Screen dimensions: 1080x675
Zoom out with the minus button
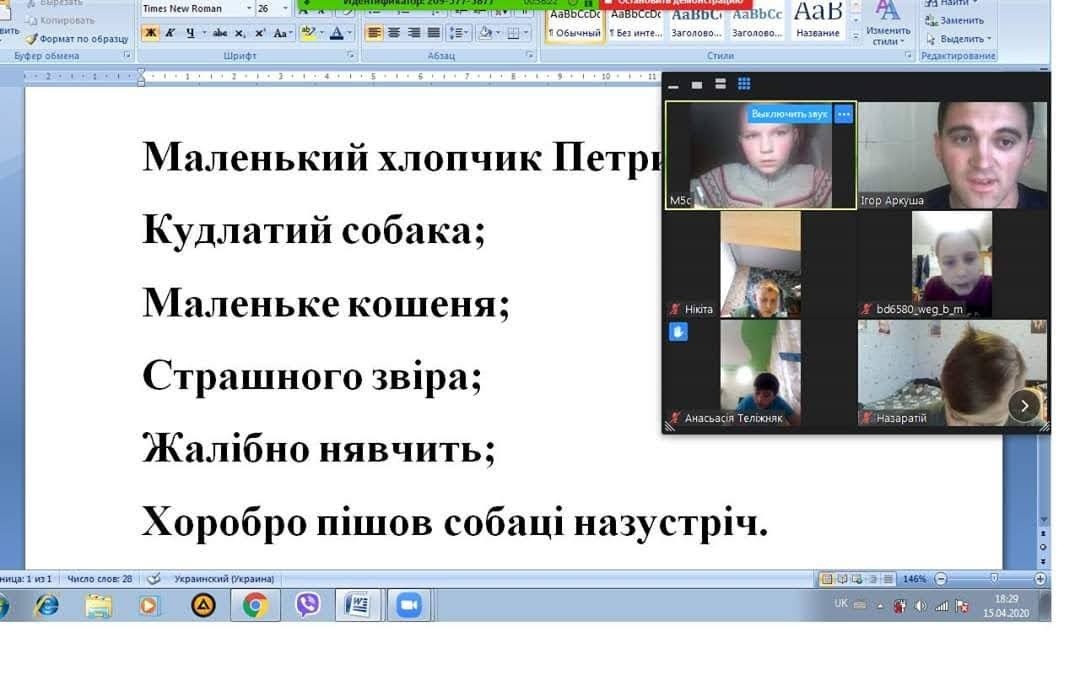tap(941, 579)
